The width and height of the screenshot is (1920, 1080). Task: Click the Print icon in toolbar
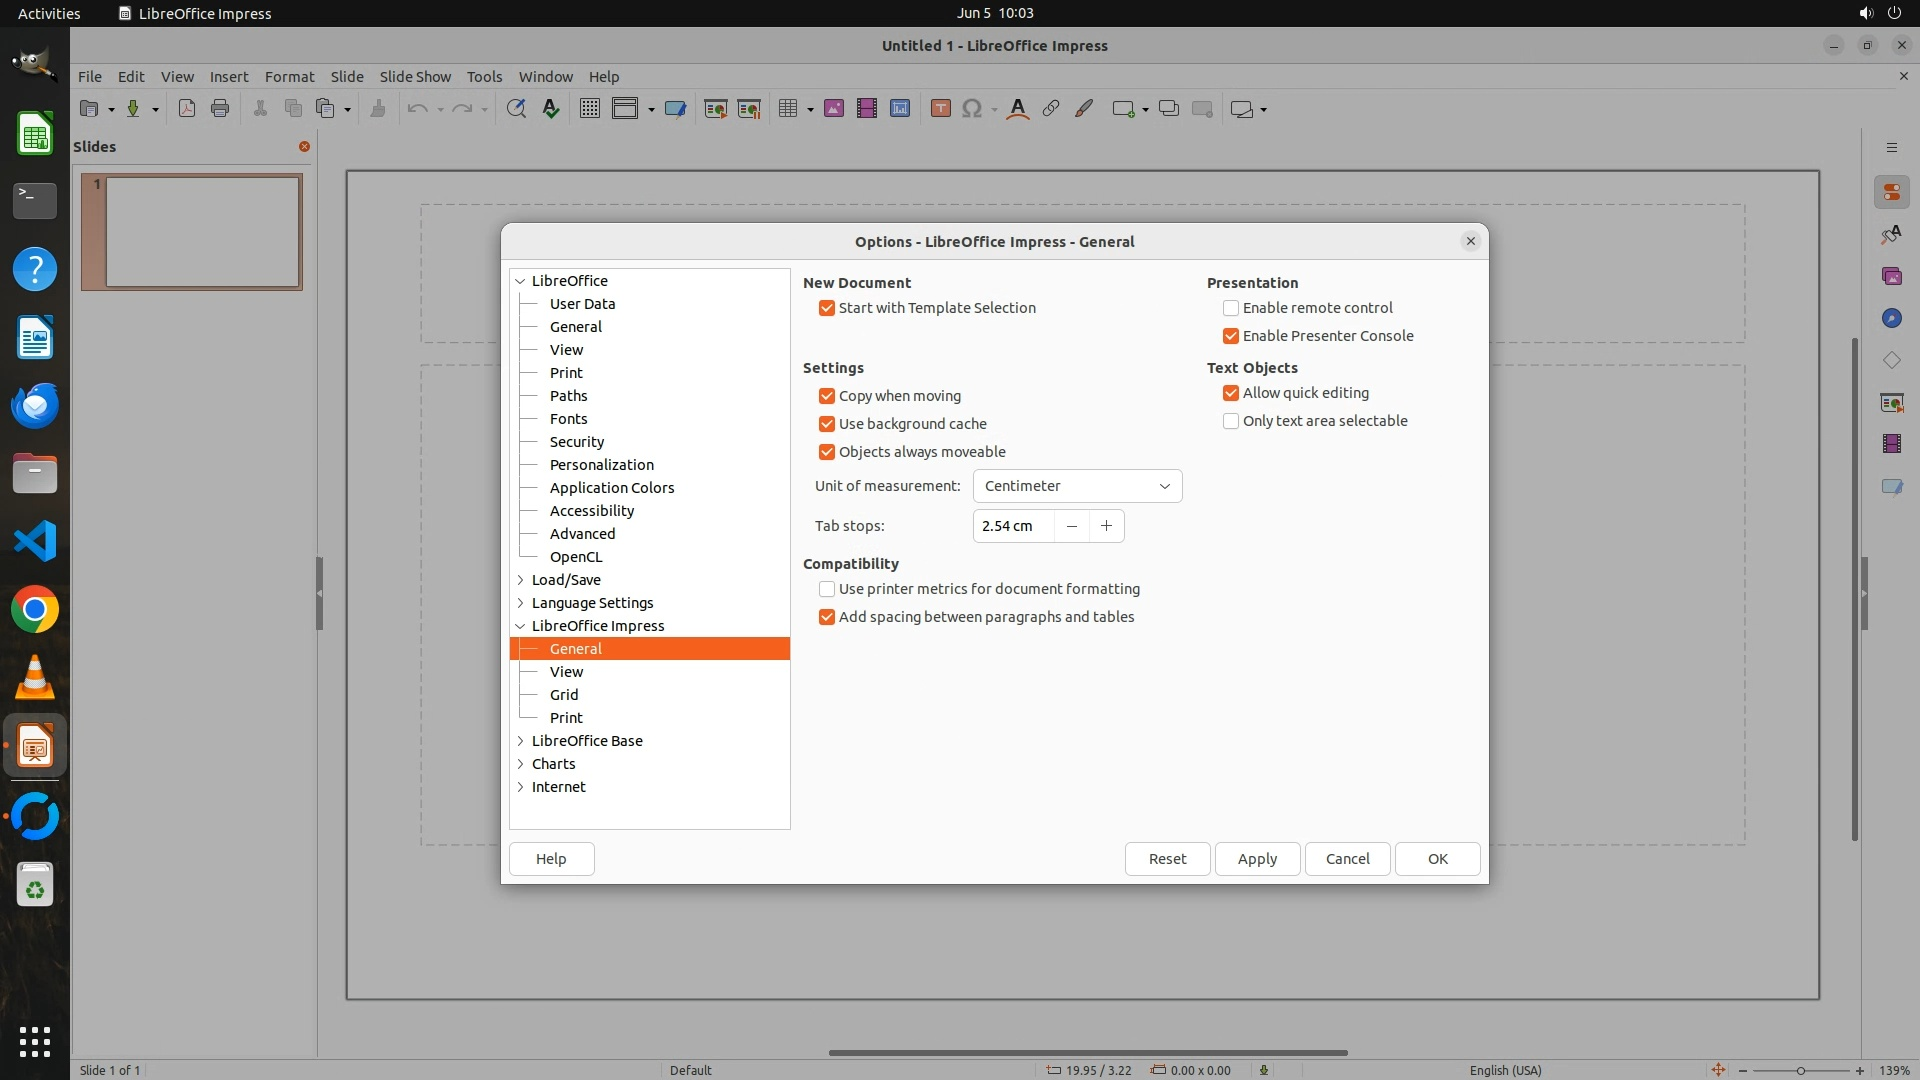[220, 109]
